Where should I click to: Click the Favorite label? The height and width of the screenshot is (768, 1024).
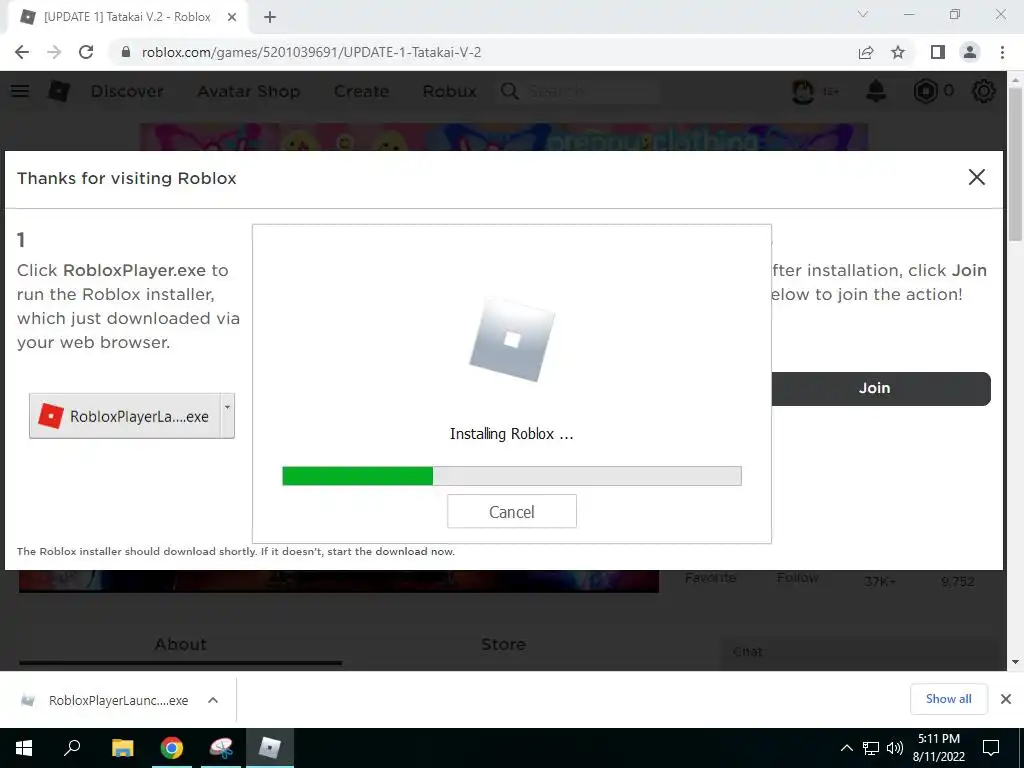pos(711,578)
